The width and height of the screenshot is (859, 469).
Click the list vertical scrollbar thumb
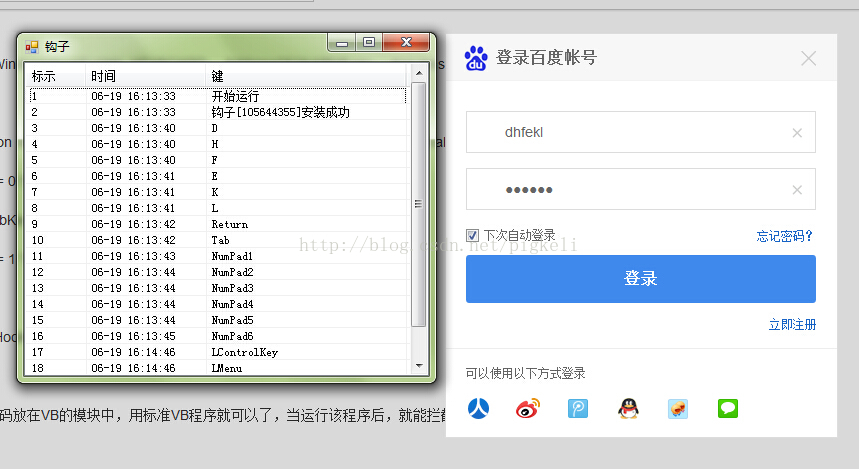tap(419, 204)
